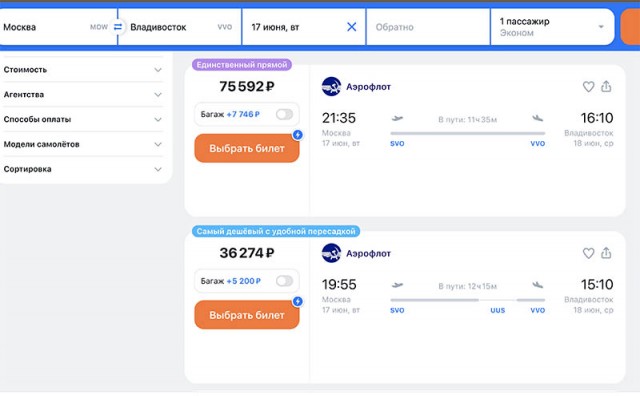Click Самый дешёвый с удобной пересадкой badge
Screen dimensions: 640x396
coord(276,231)
